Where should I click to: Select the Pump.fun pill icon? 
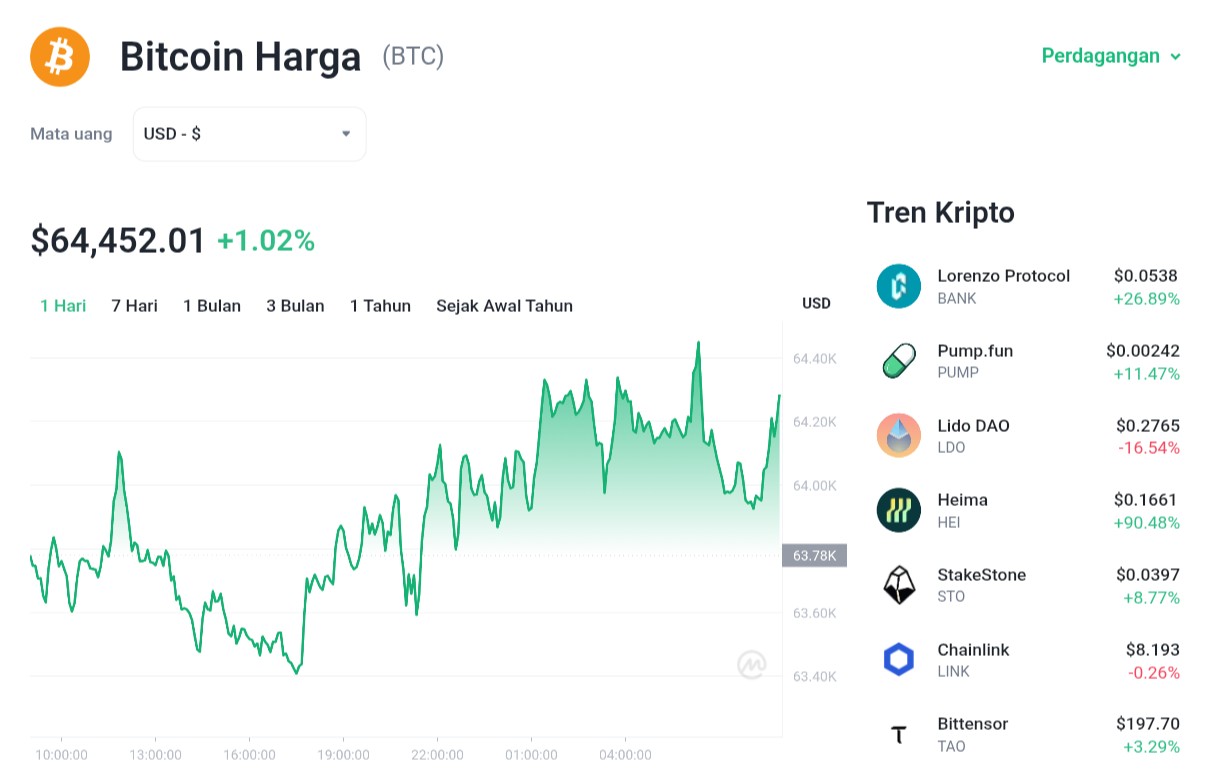[898, 361]
